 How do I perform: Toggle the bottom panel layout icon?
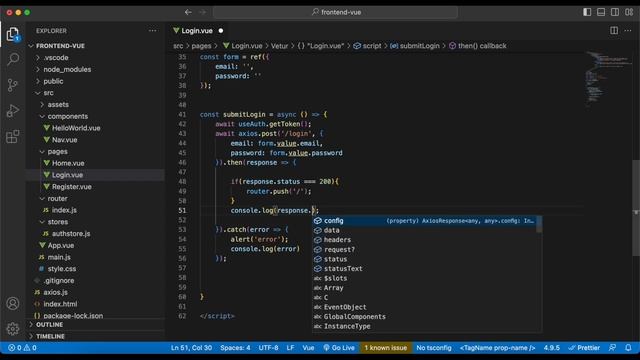pyautogui.click(x=601, y=12)
